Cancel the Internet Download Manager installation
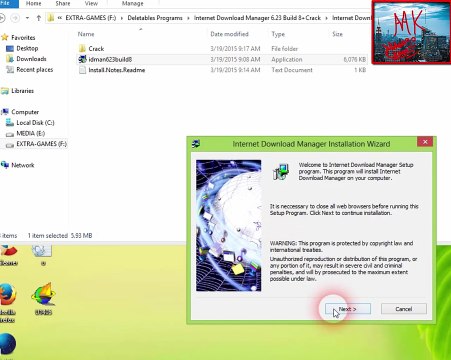 click(x=404, y=309)
